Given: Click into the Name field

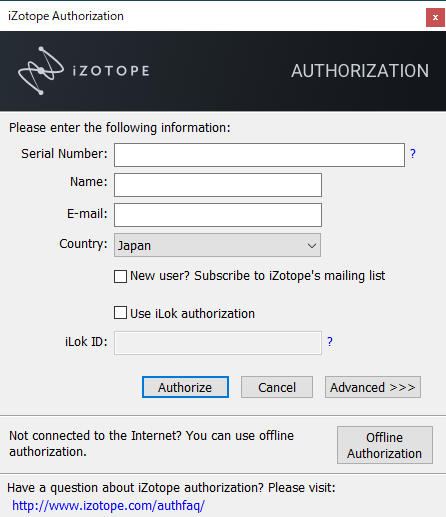Looking at the screenshot, I should [218, 185].
